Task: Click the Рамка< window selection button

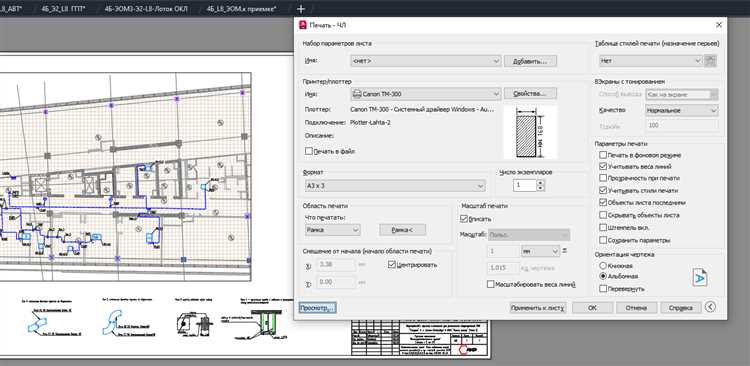Action: 402,230
